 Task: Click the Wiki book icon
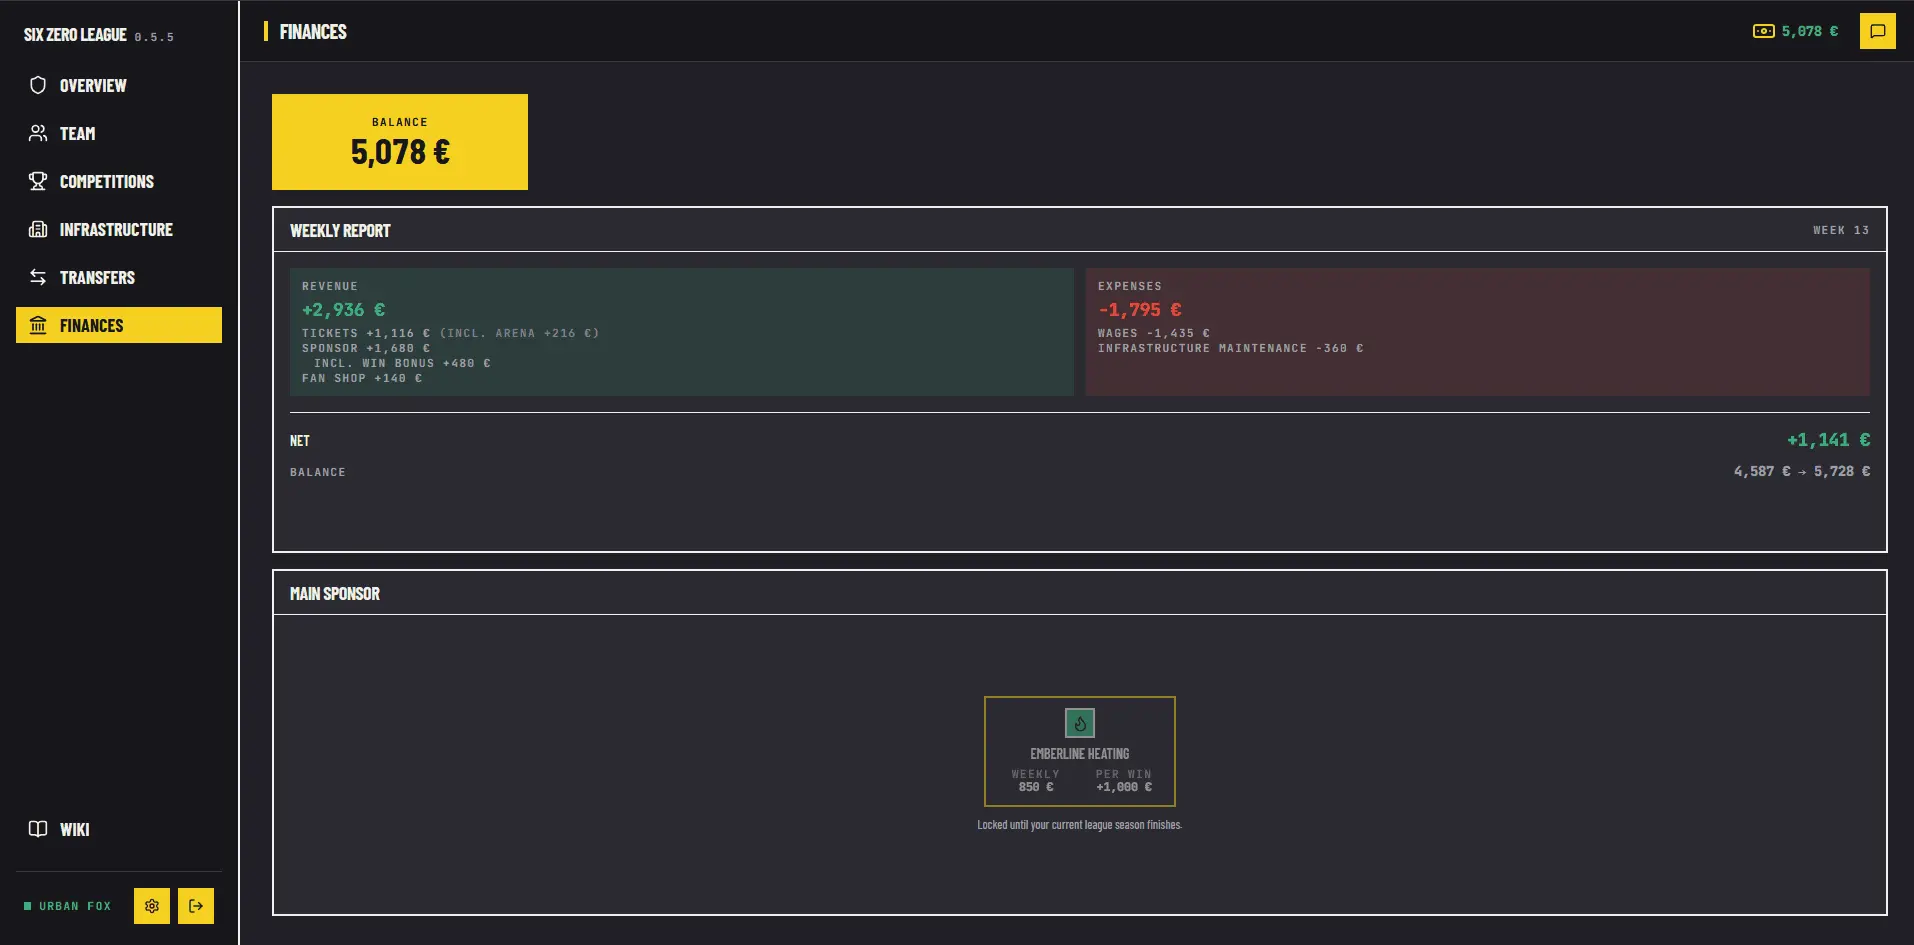(x=38, y=829)
